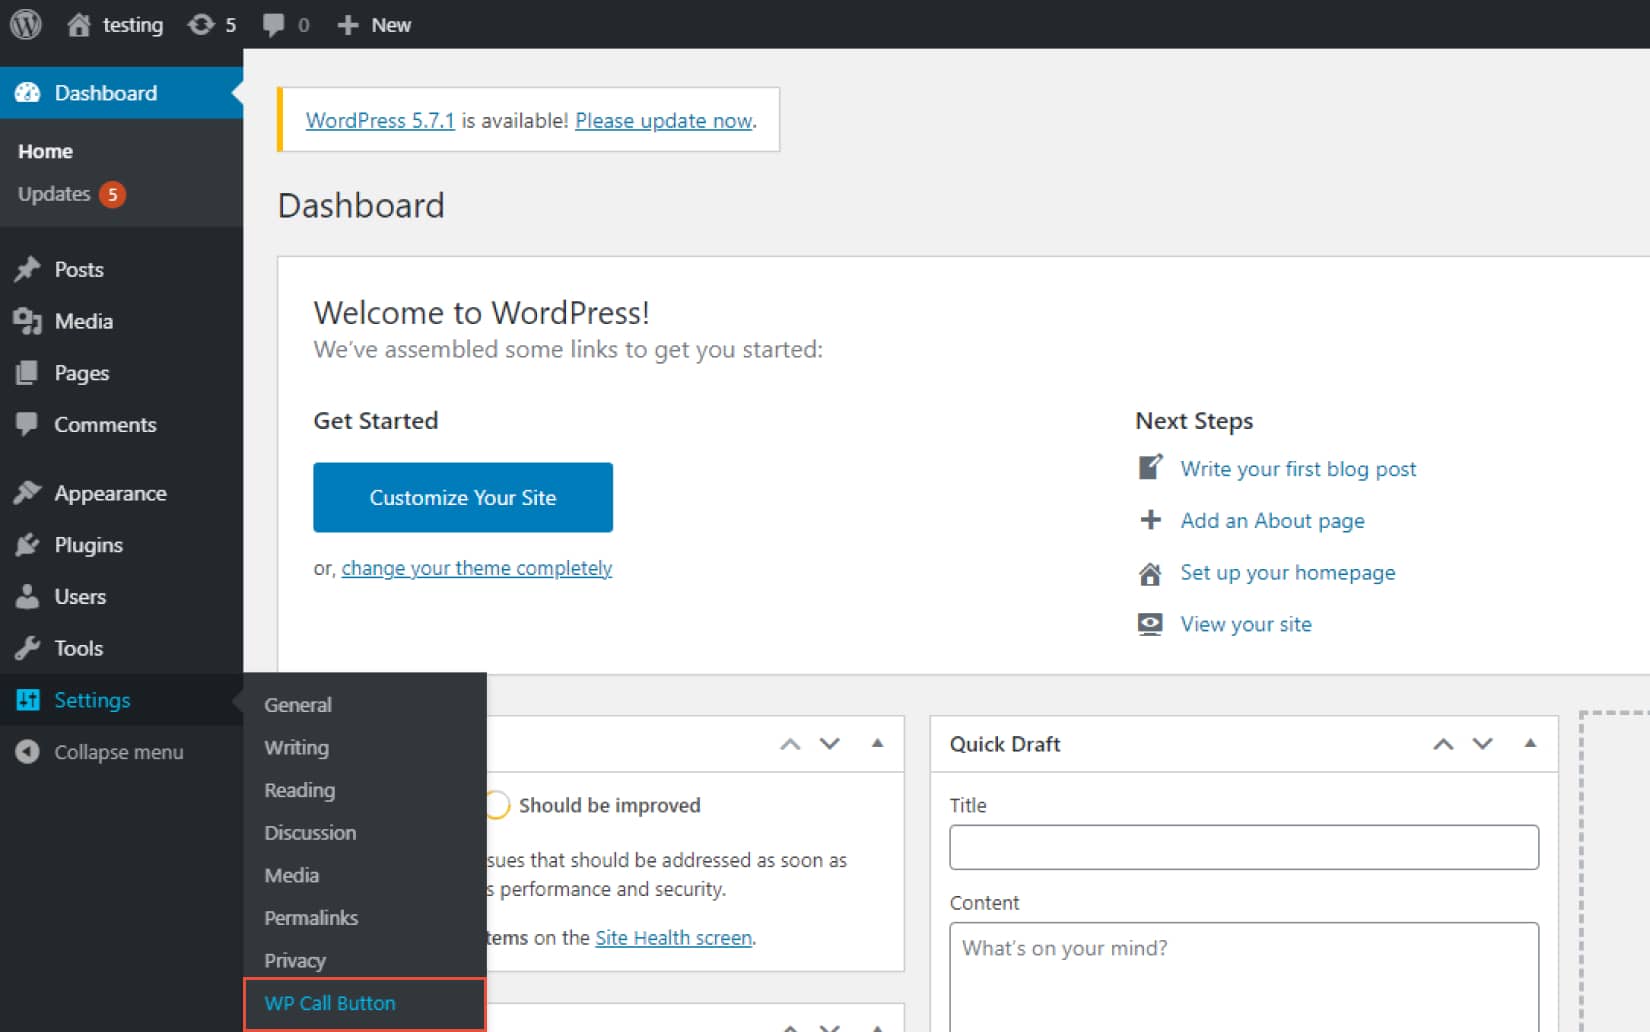This screenshot has height=1032, width=1650.
Task: Click the updates icon in the admin bar
Action: coord(202,24)
